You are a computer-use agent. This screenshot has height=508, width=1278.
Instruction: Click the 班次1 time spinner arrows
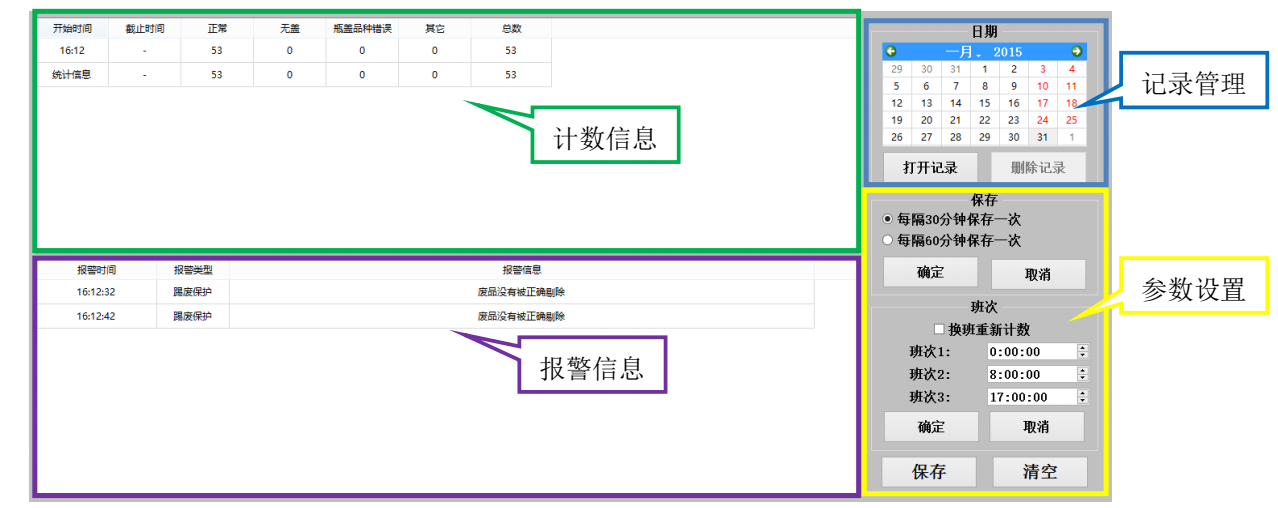pos(1082,352)
